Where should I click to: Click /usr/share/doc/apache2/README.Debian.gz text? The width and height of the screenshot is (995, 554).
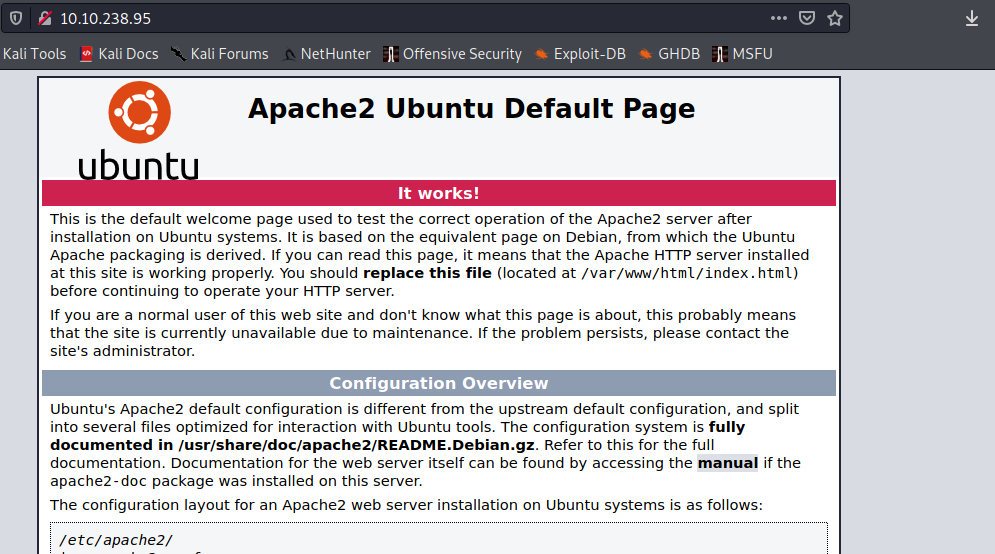coord(356,445)
